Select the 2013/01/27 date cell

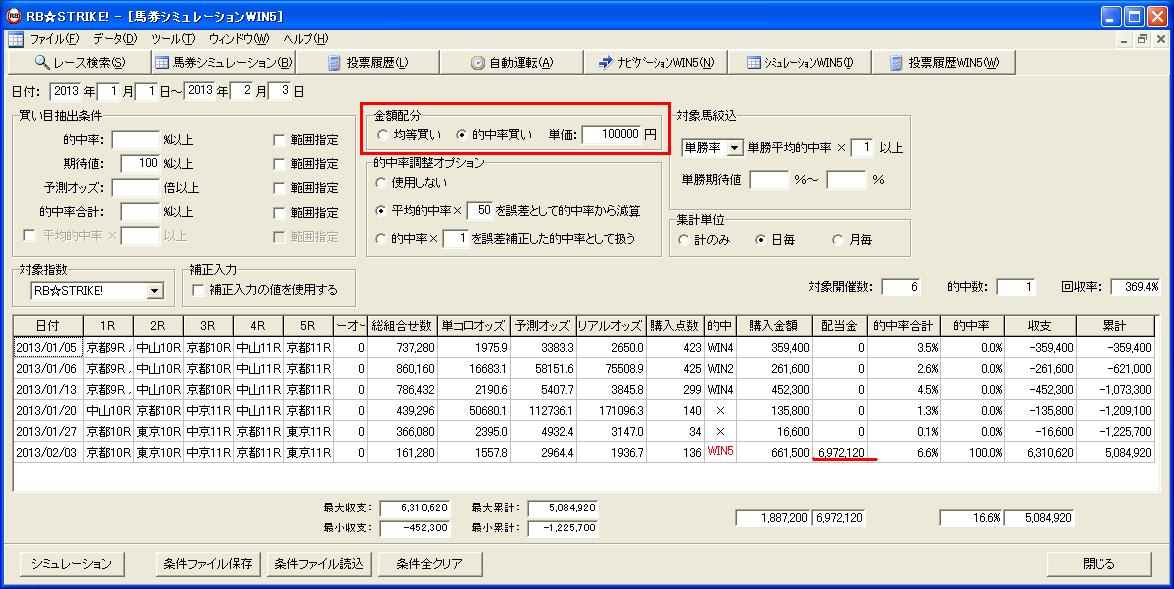46,432
